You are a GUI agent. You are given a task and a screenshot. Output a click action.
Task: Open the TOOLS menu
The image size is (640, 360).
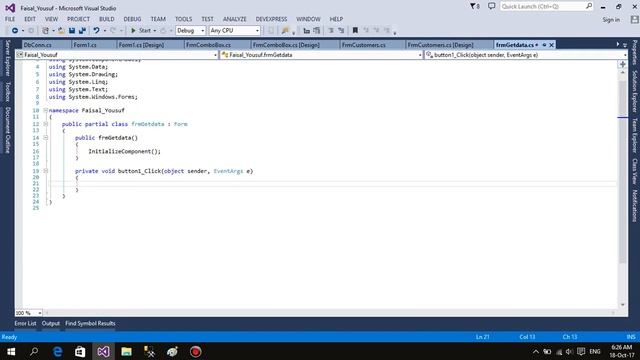183,19
